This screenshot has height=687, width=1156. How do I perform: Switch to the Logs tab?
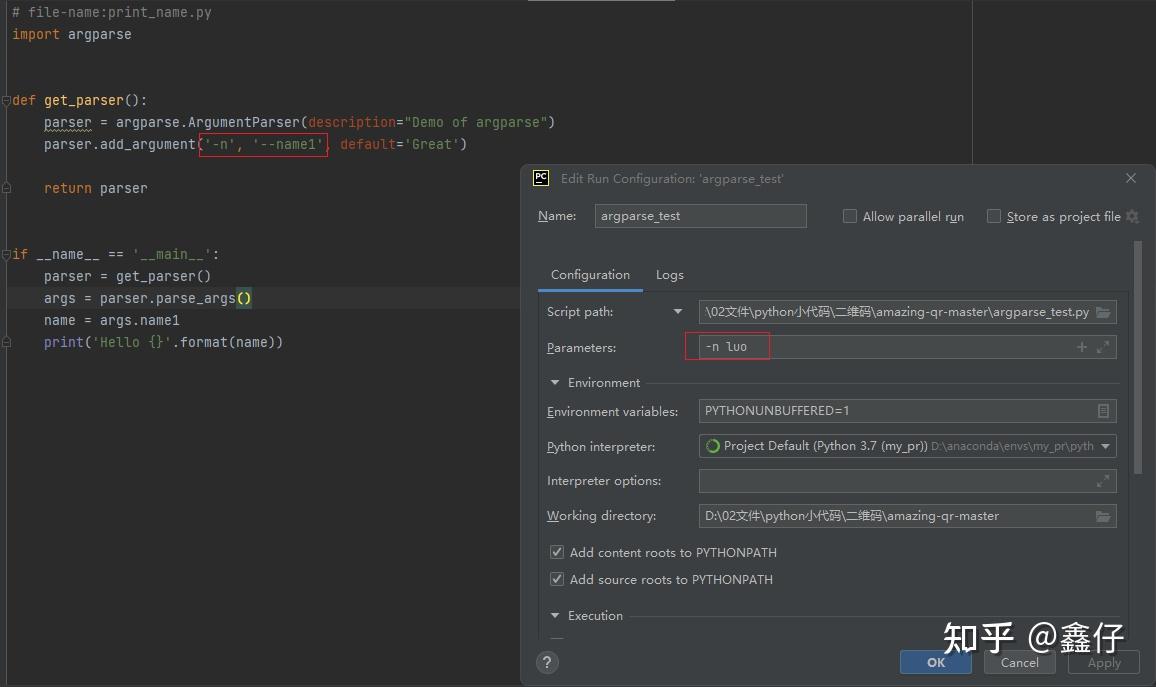click(x=669, y=275)
